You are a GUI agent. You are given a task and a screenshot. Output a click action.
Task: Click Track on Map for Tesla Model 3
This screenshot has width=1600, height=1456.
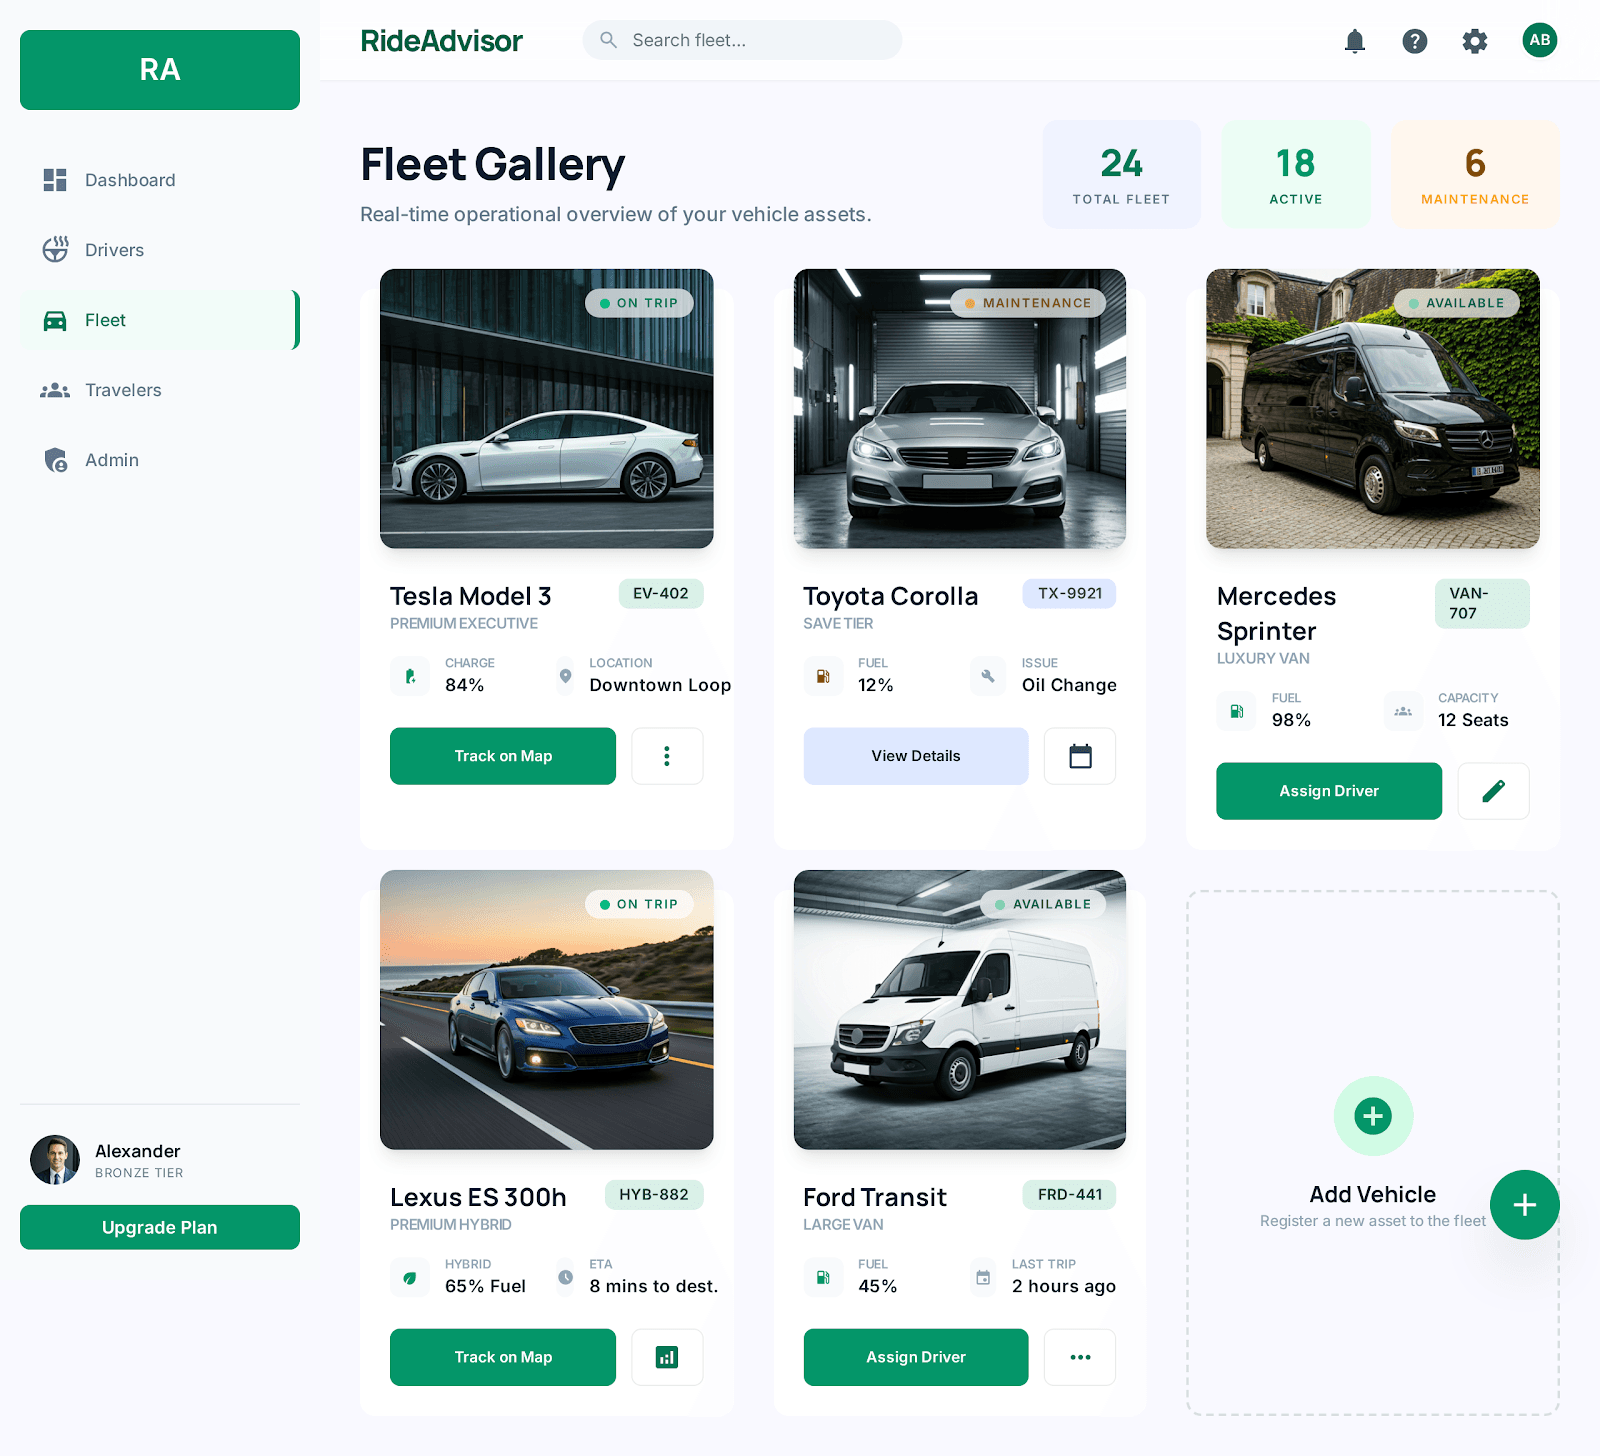coord(502,756)
